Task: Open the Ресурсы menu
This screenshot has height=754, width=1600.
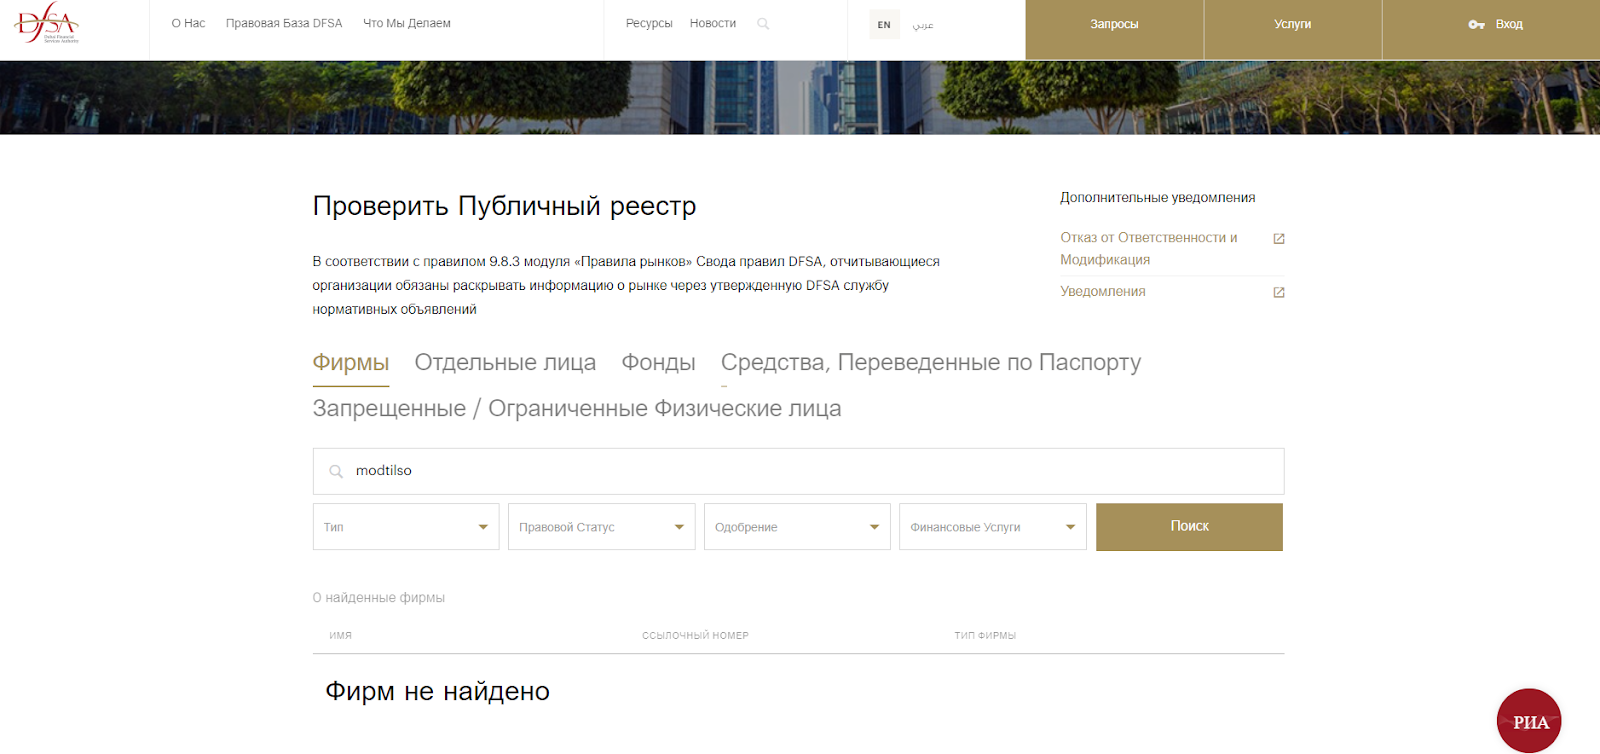Action: pyautogui.click(x=649, y=23)
